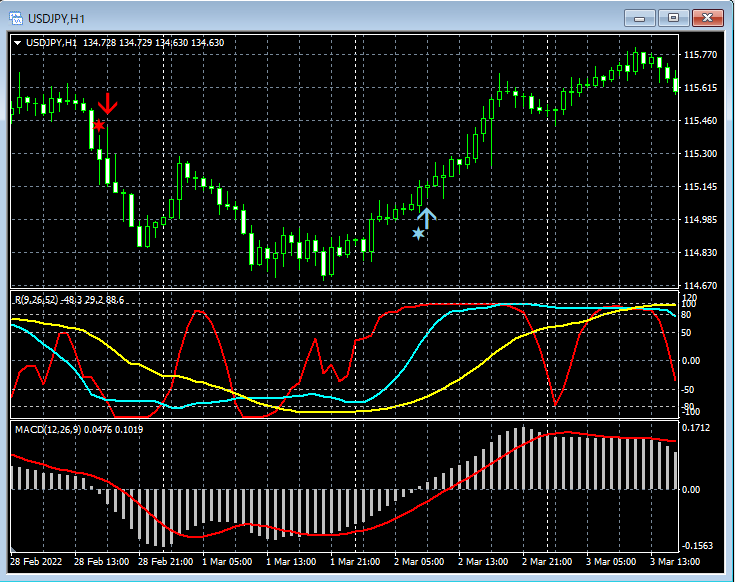Click the 28 Feb 21:00 time label
This screenshot has height=582, width=736.
pos(165,562)
